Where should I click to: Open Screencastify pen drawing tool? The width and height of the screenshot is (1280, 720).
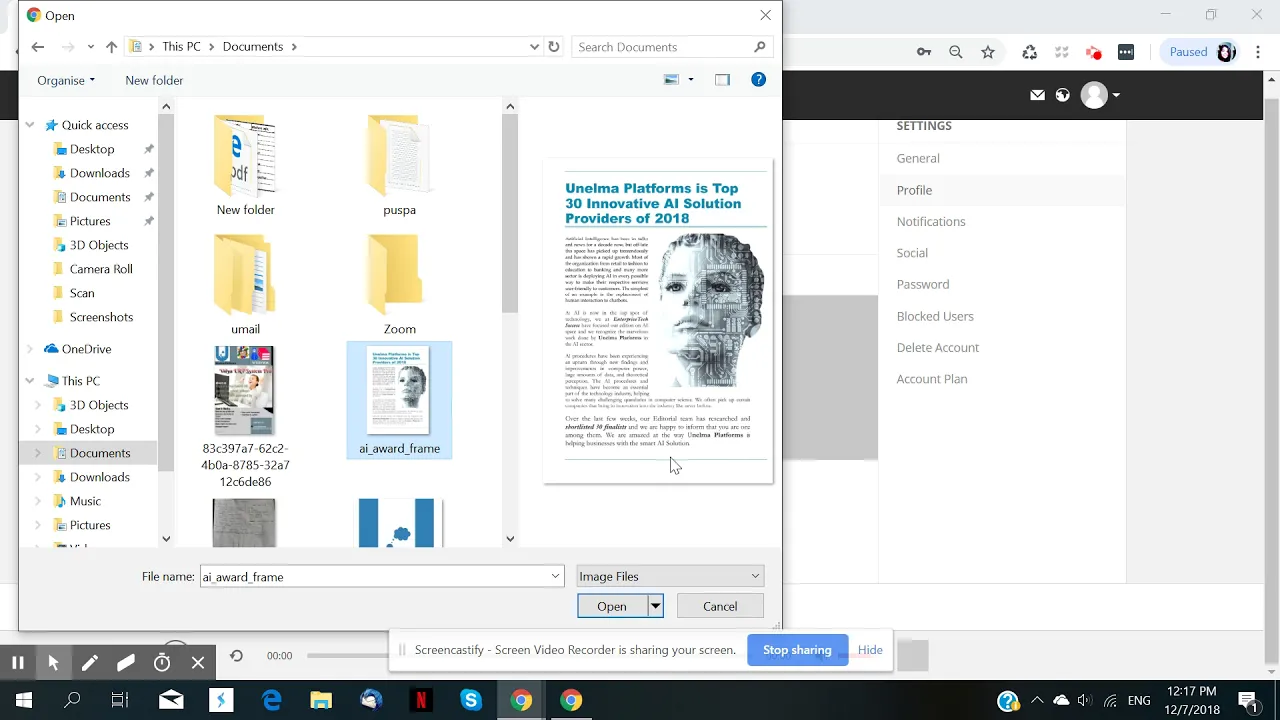(90, 662)
